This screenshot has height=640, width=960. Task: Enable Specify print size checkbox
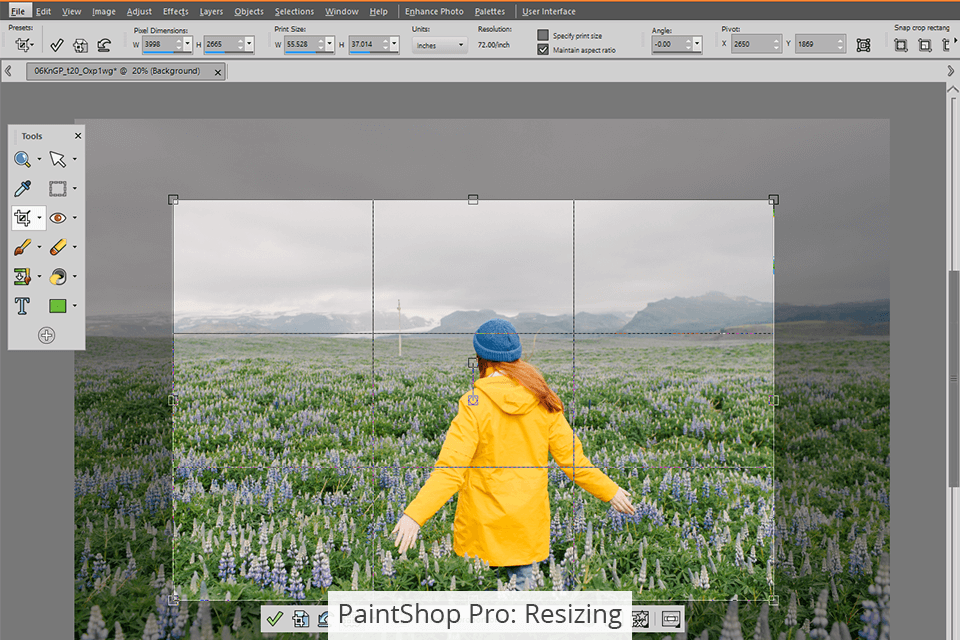pyautogui.click(x=542, y=35)
